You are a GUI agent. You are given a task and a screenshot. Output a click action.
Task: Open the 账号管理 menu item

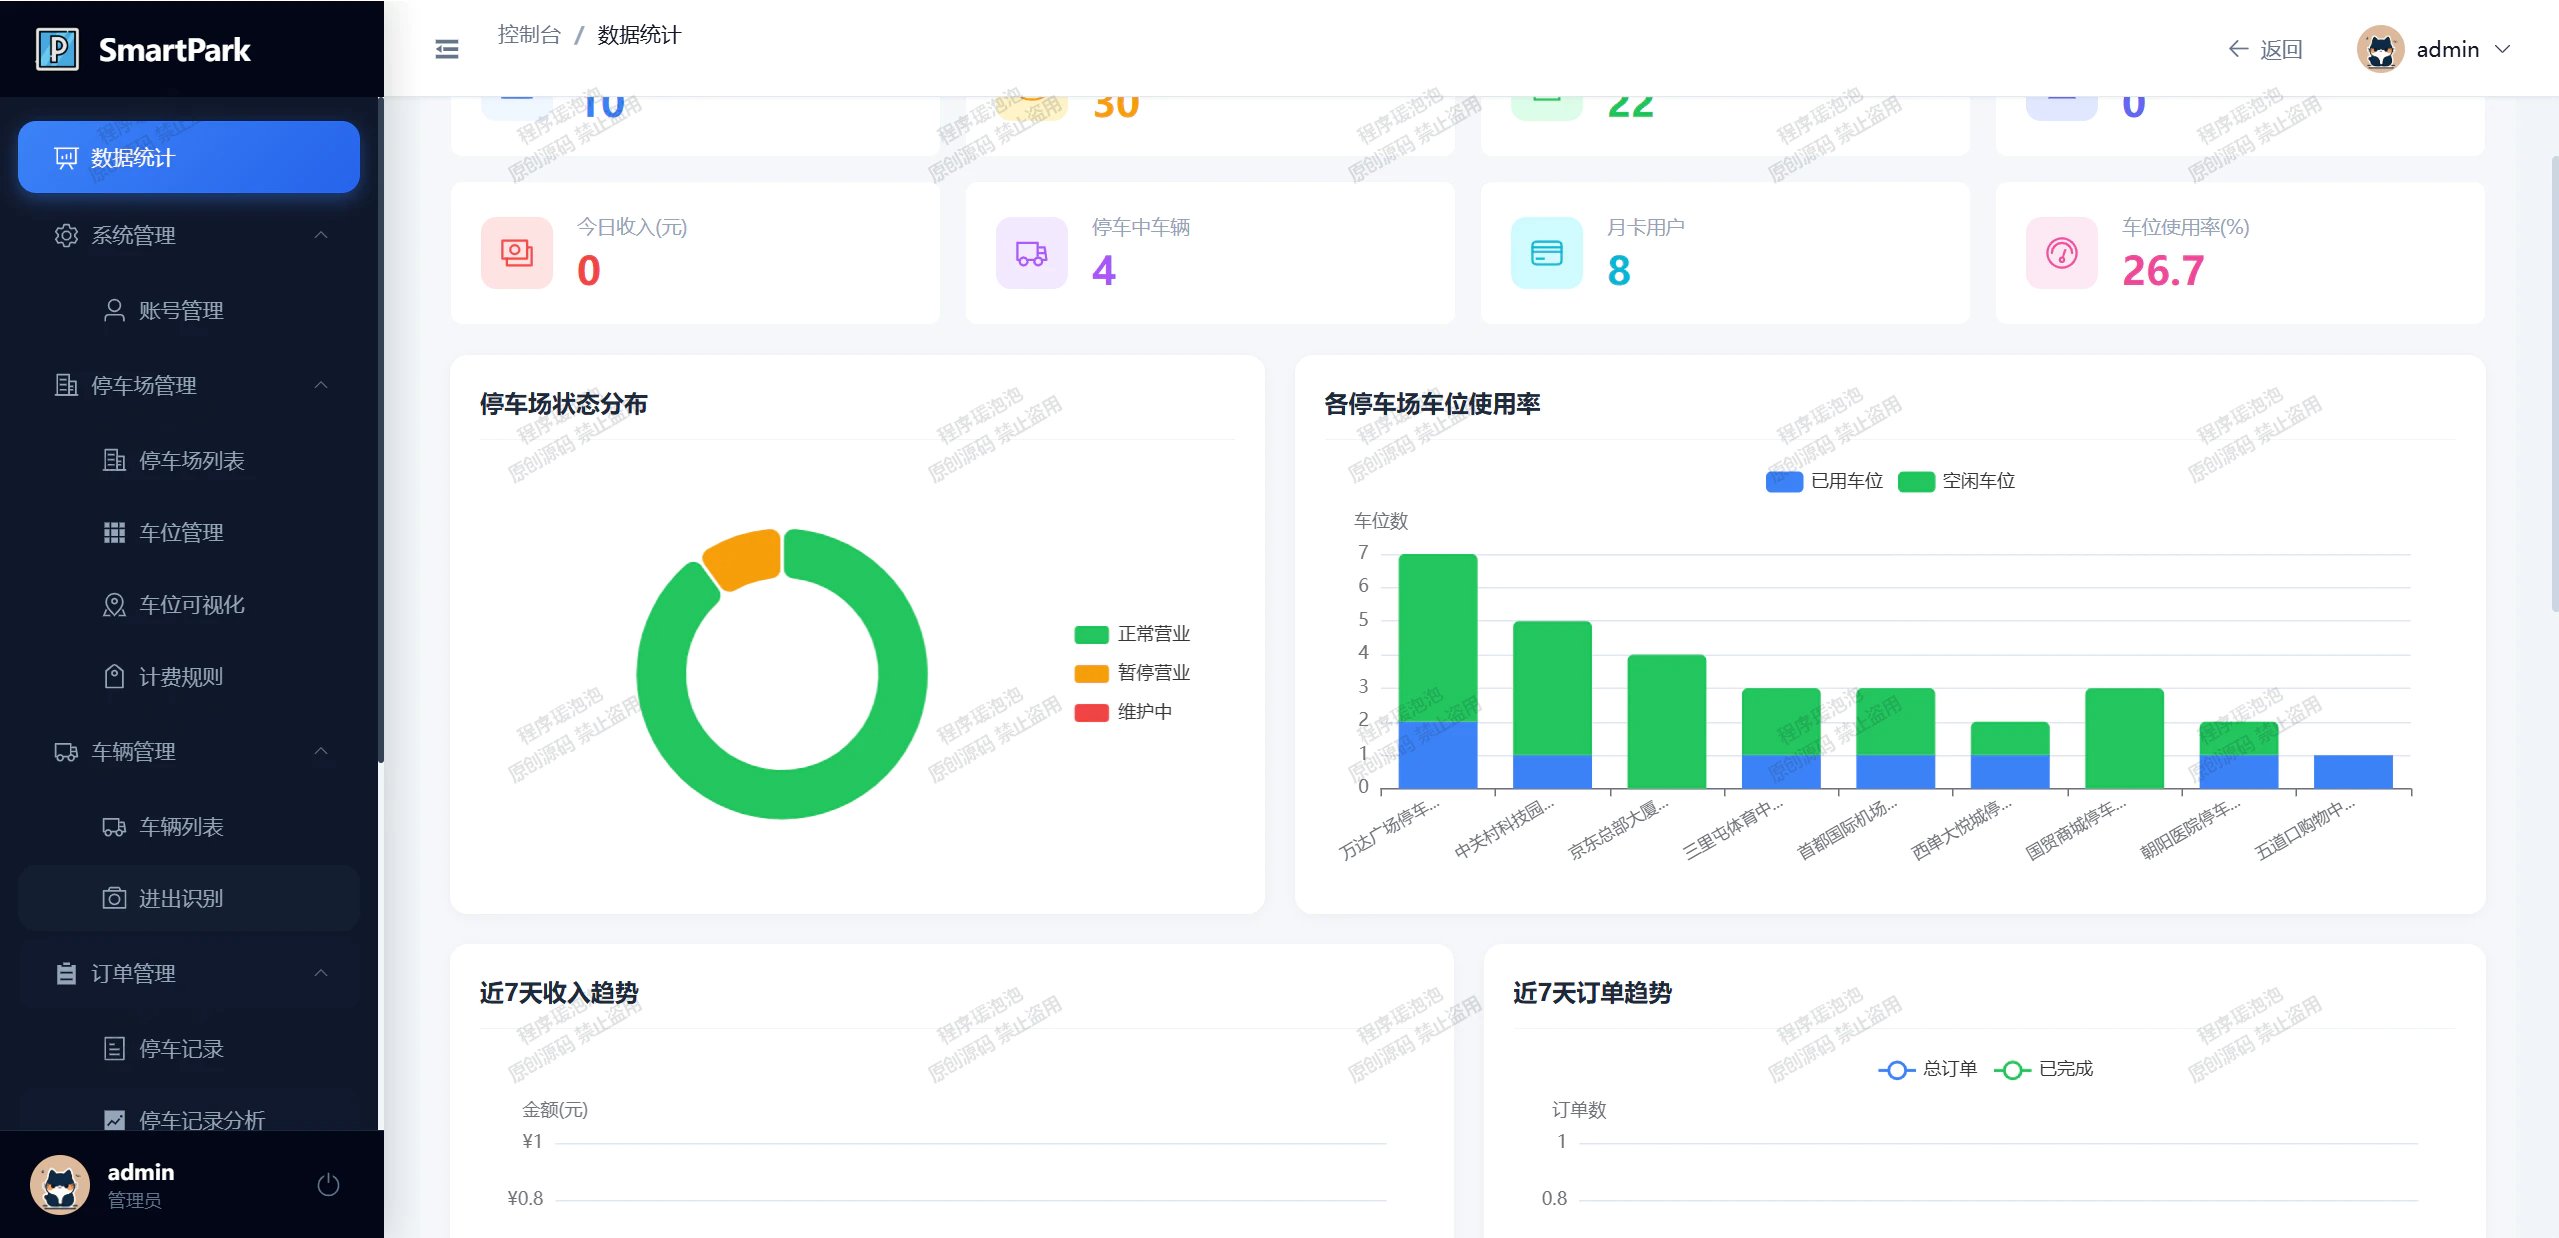pyautogui.click(x=189, y=310)
